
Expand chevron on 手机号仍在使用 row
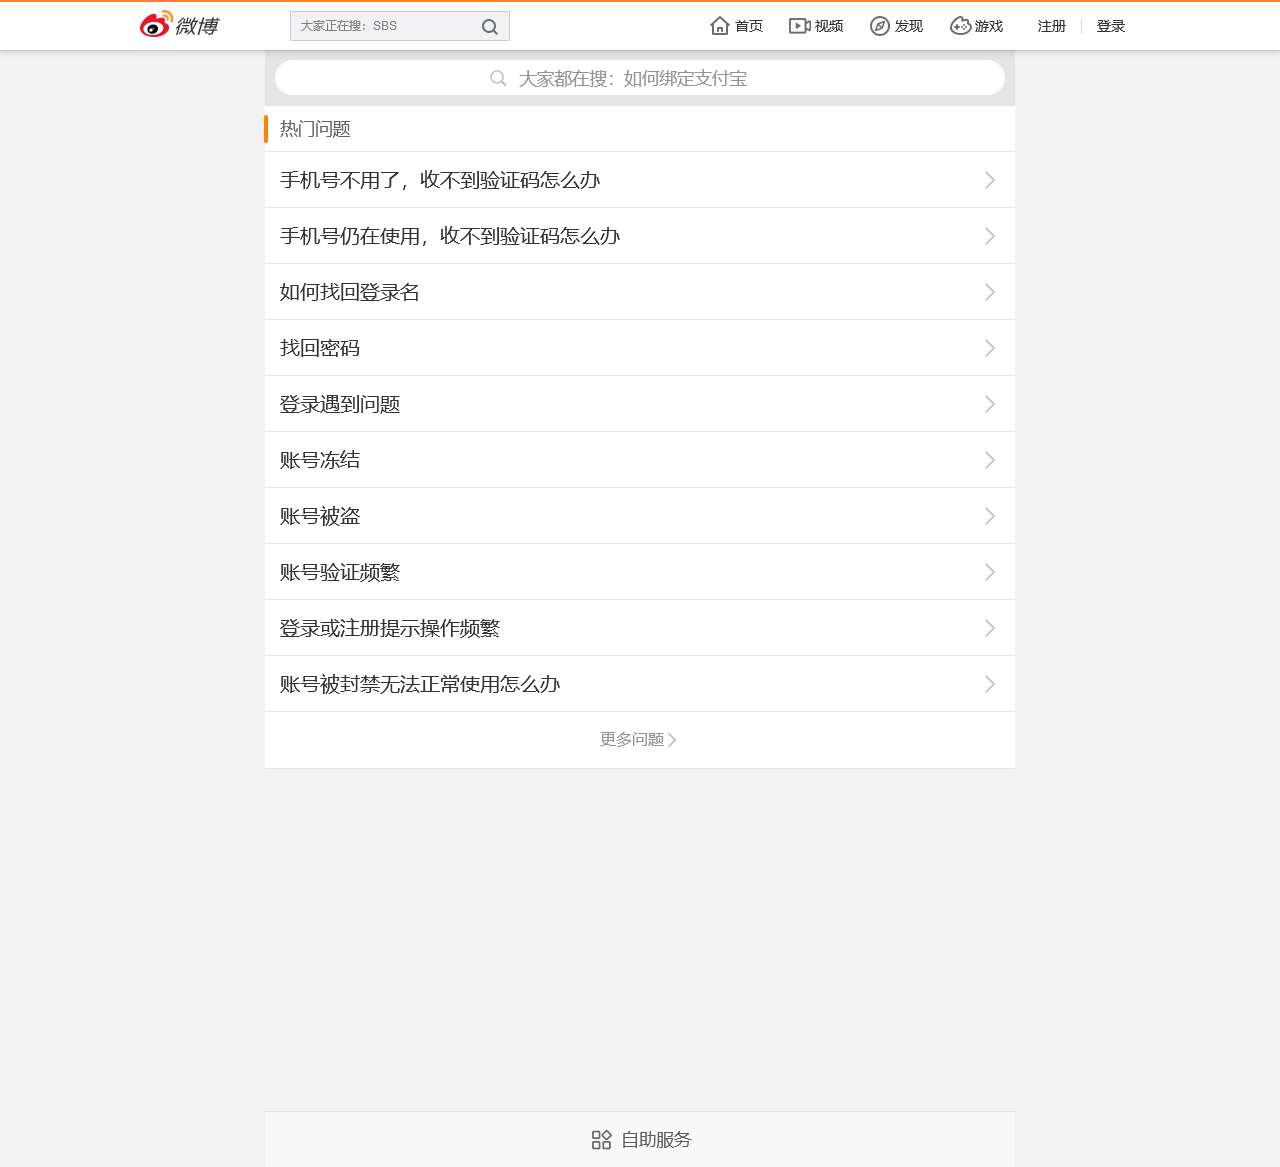(x=990, y=236)
